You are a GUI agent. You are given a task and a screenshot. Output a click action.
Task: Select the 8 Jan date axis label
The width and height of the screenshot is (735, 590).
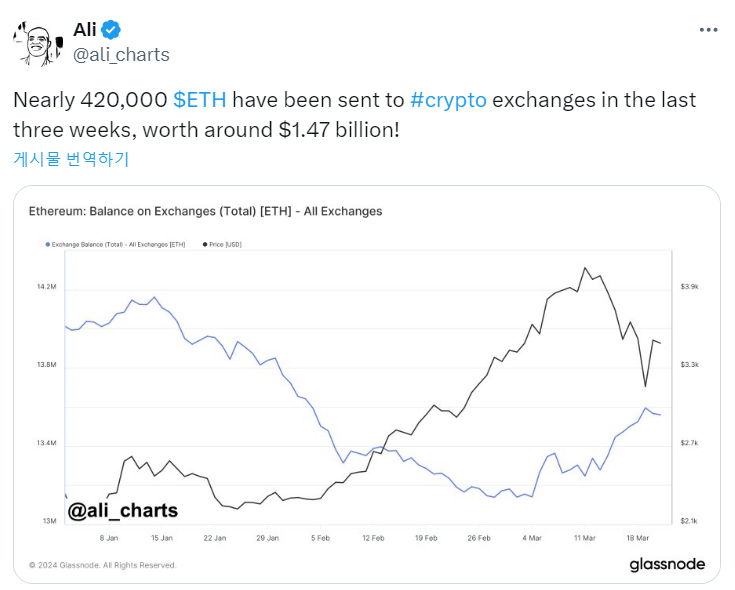(108, 538)
